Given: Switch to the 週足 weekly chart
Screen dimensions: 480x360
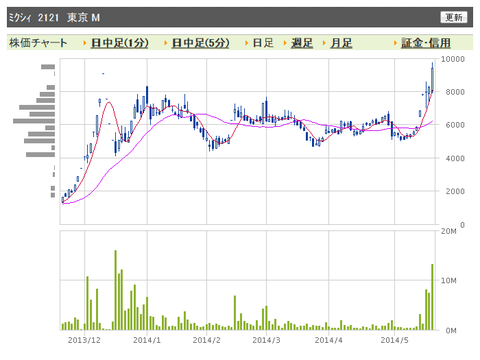Looking at the screenshot, I should point(302,43).
